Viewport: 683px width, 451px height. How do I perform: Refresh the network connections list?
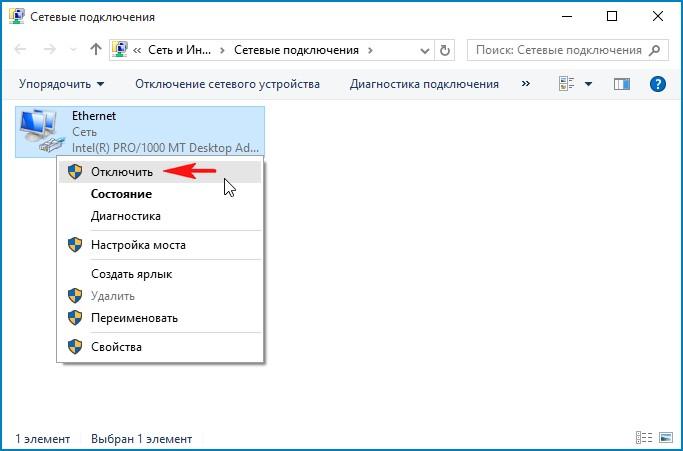(x=444, y=50)
